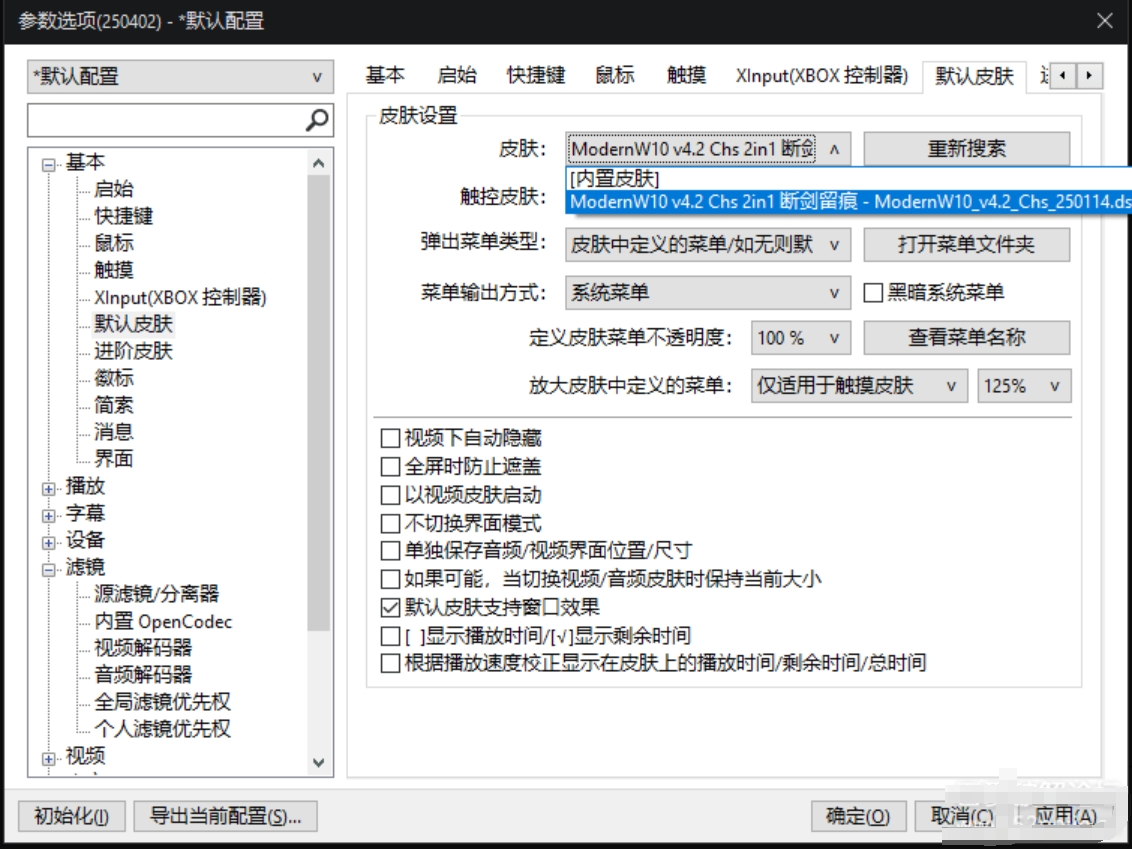Click the 取消(C) button
The height and width of the screenshot is (849, 1132).
coord(962,817)
